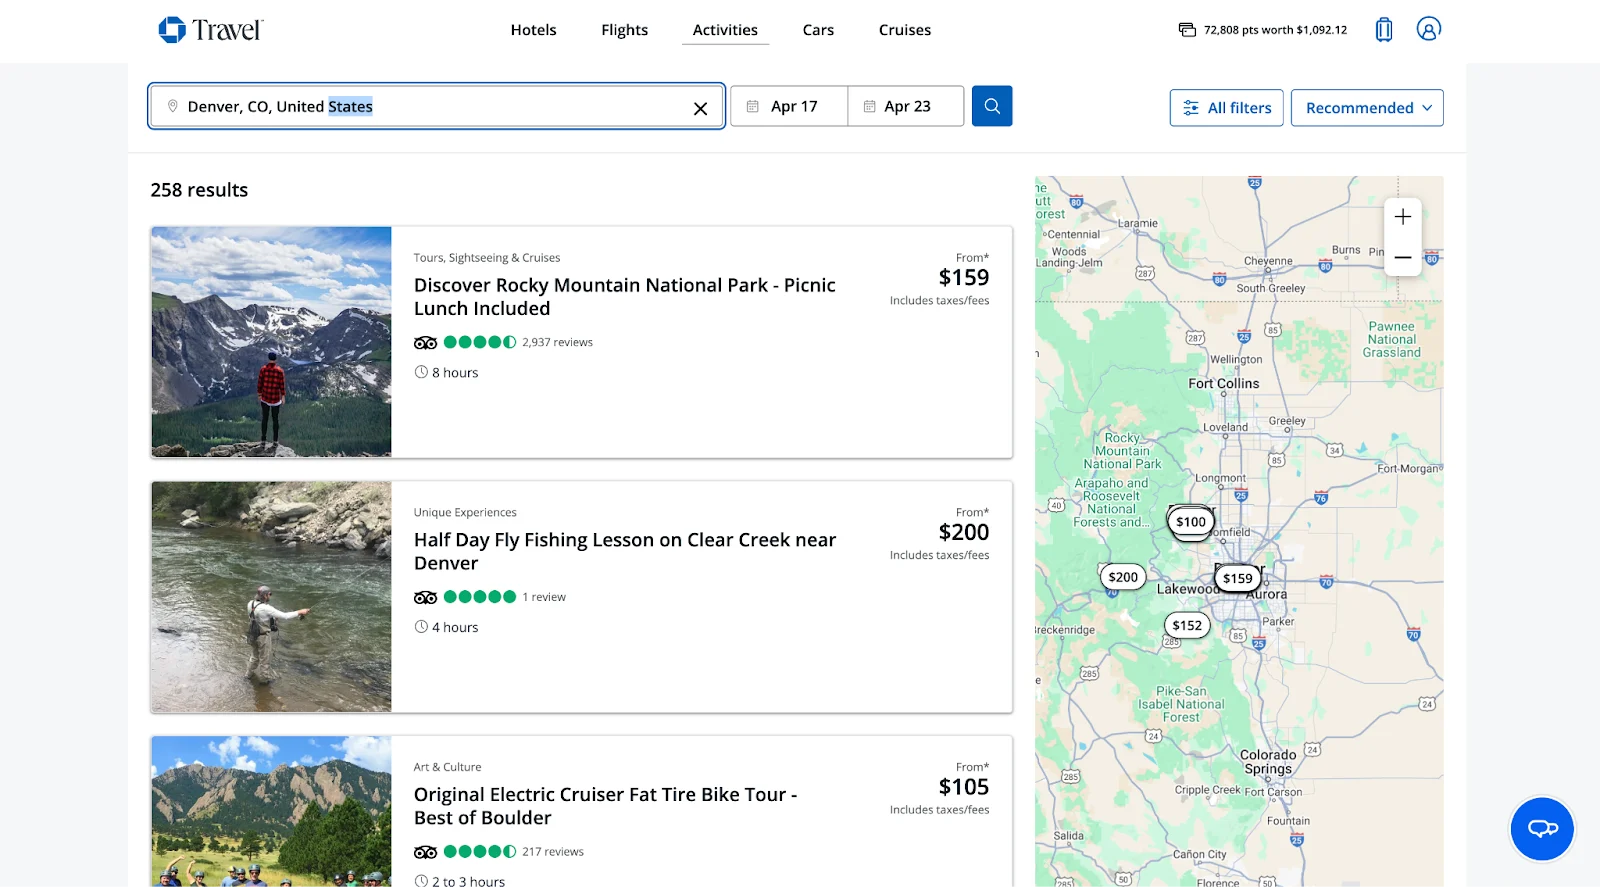Viewport: 1600px width, 887px height.
Task: Open Discover Rocky Mountain National Park listing title
Action: [x=625, y=297]
